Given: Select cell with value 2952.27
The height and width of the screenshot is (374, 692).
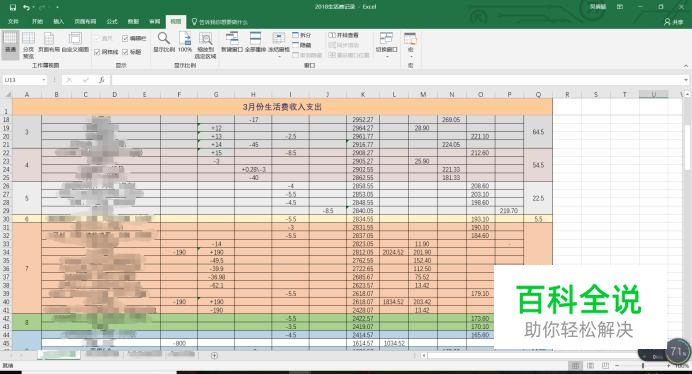Looking at the screenshot, I should pos(363,120).
